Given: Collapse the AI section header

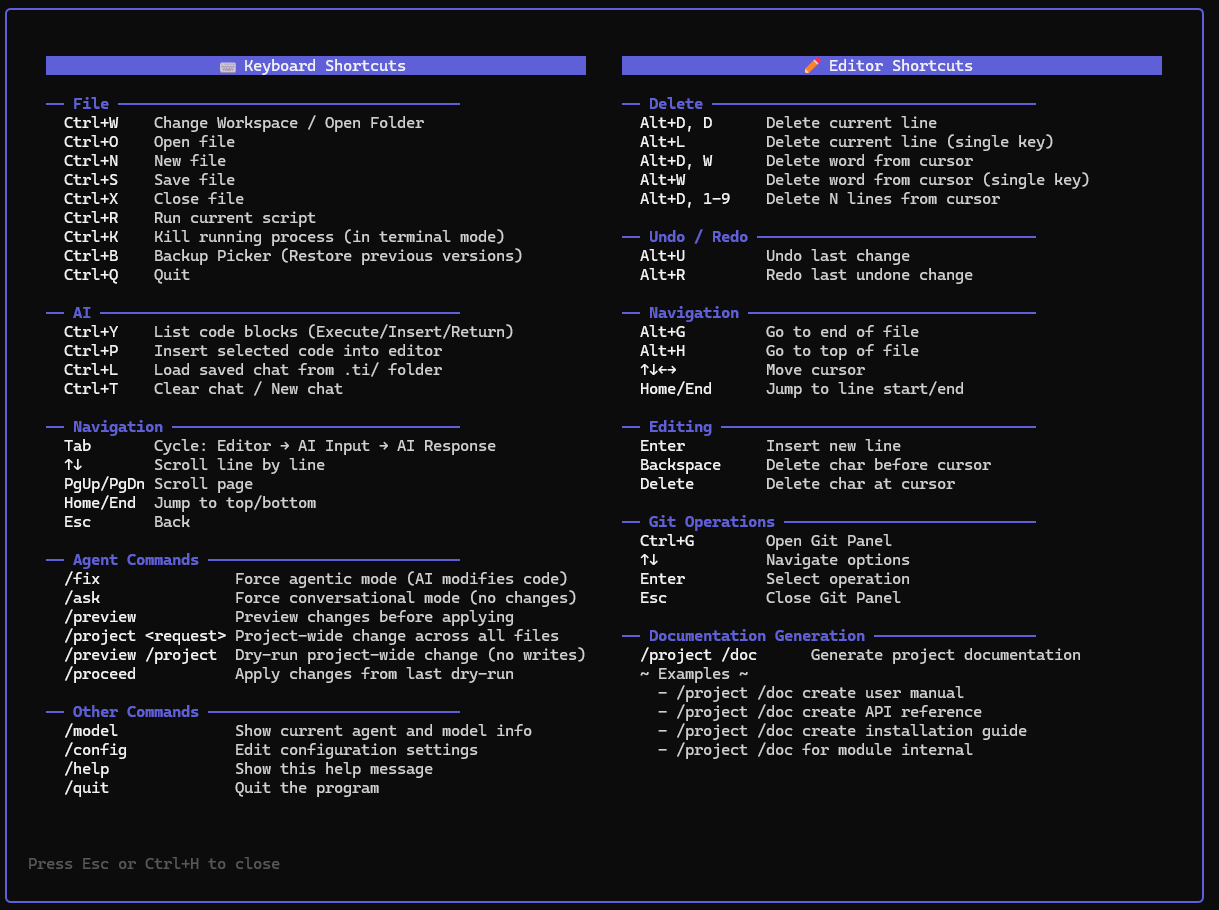Looking at the screenshot, I should (x=82, y=312).
